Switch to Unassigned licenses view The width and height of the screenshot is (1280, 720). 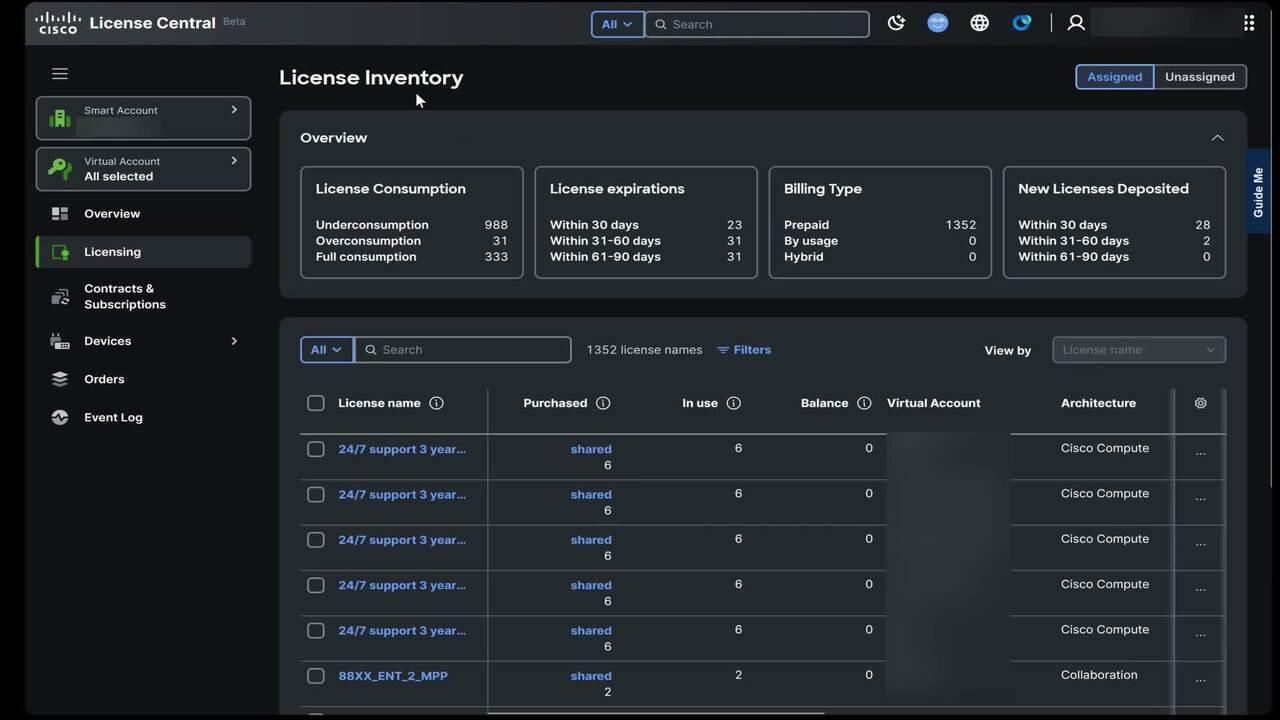coord(1200,77)
